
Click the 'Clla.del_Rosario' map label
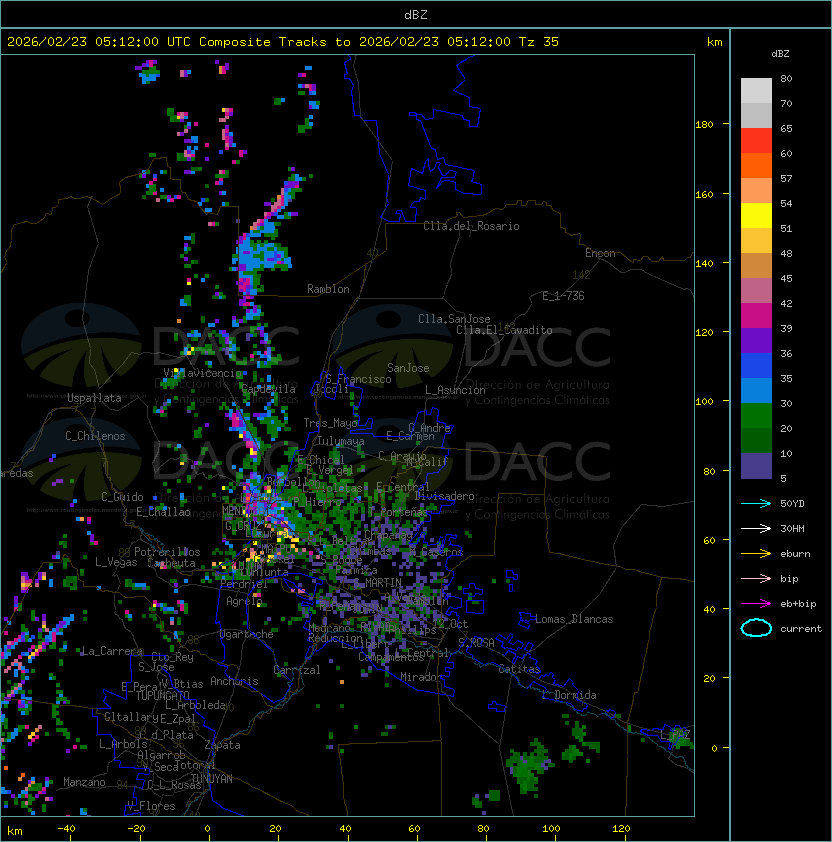click(471, 226)
